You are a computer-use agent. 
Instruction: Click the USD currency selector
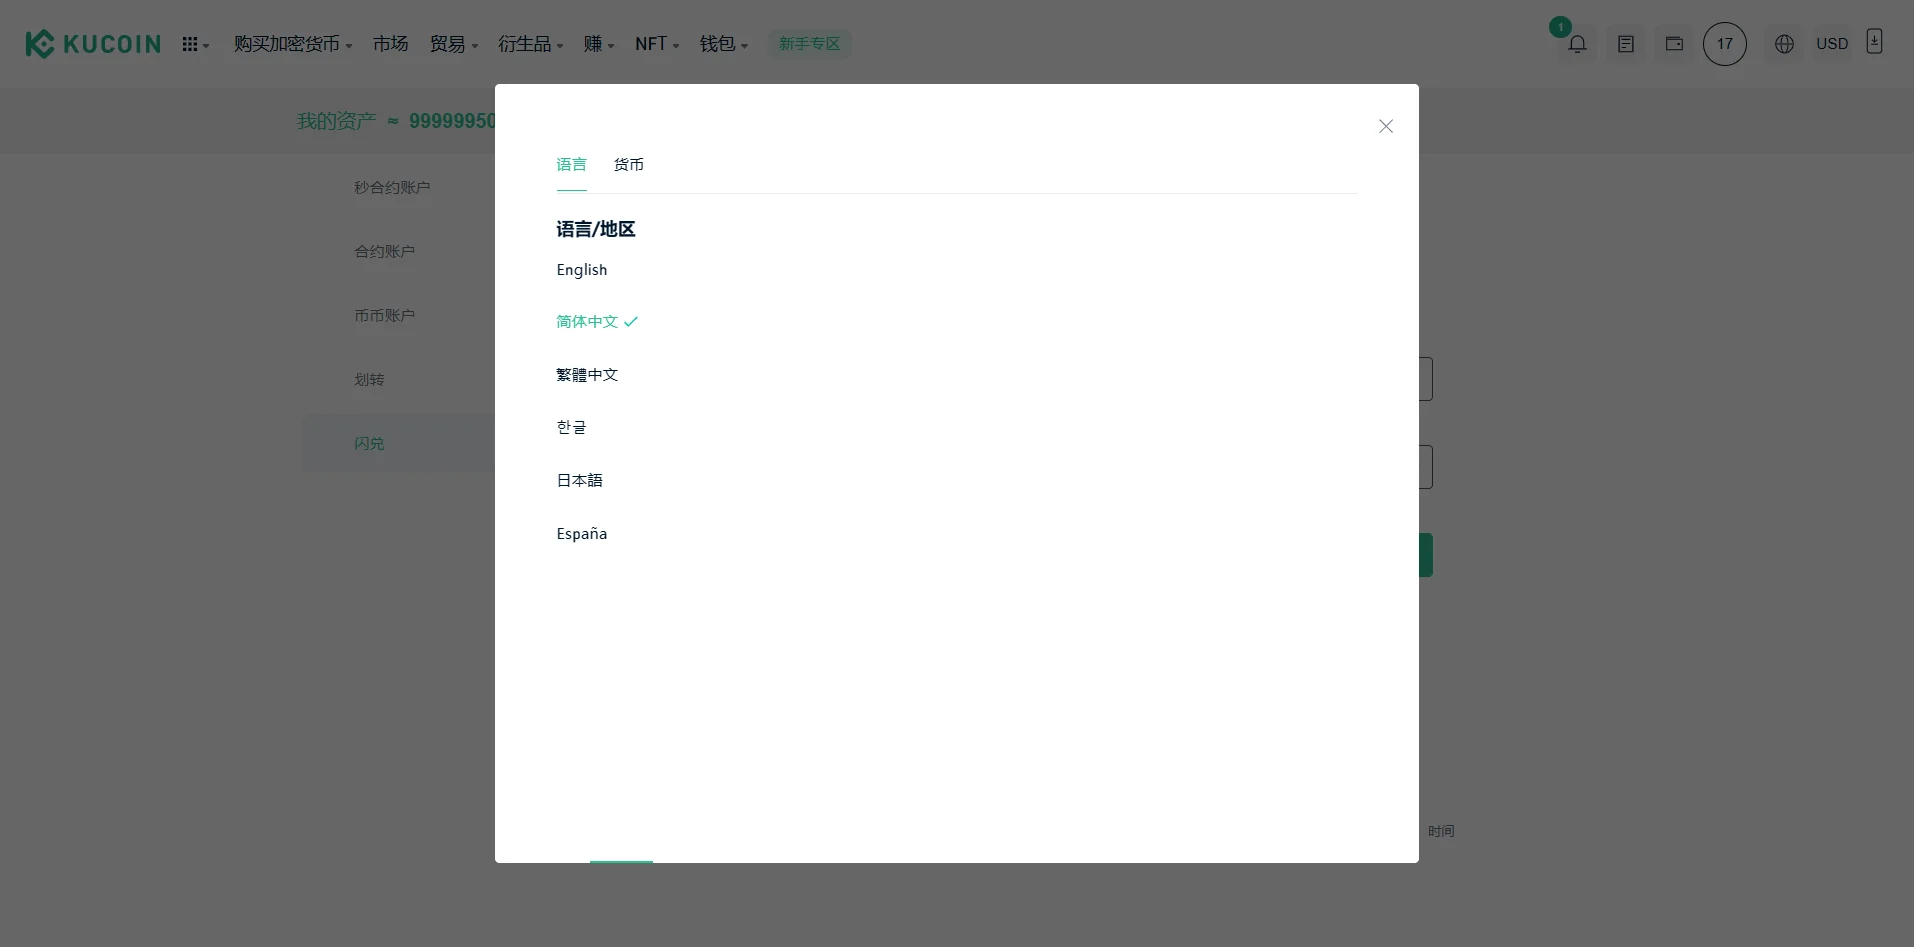(x=1831, y=44)
